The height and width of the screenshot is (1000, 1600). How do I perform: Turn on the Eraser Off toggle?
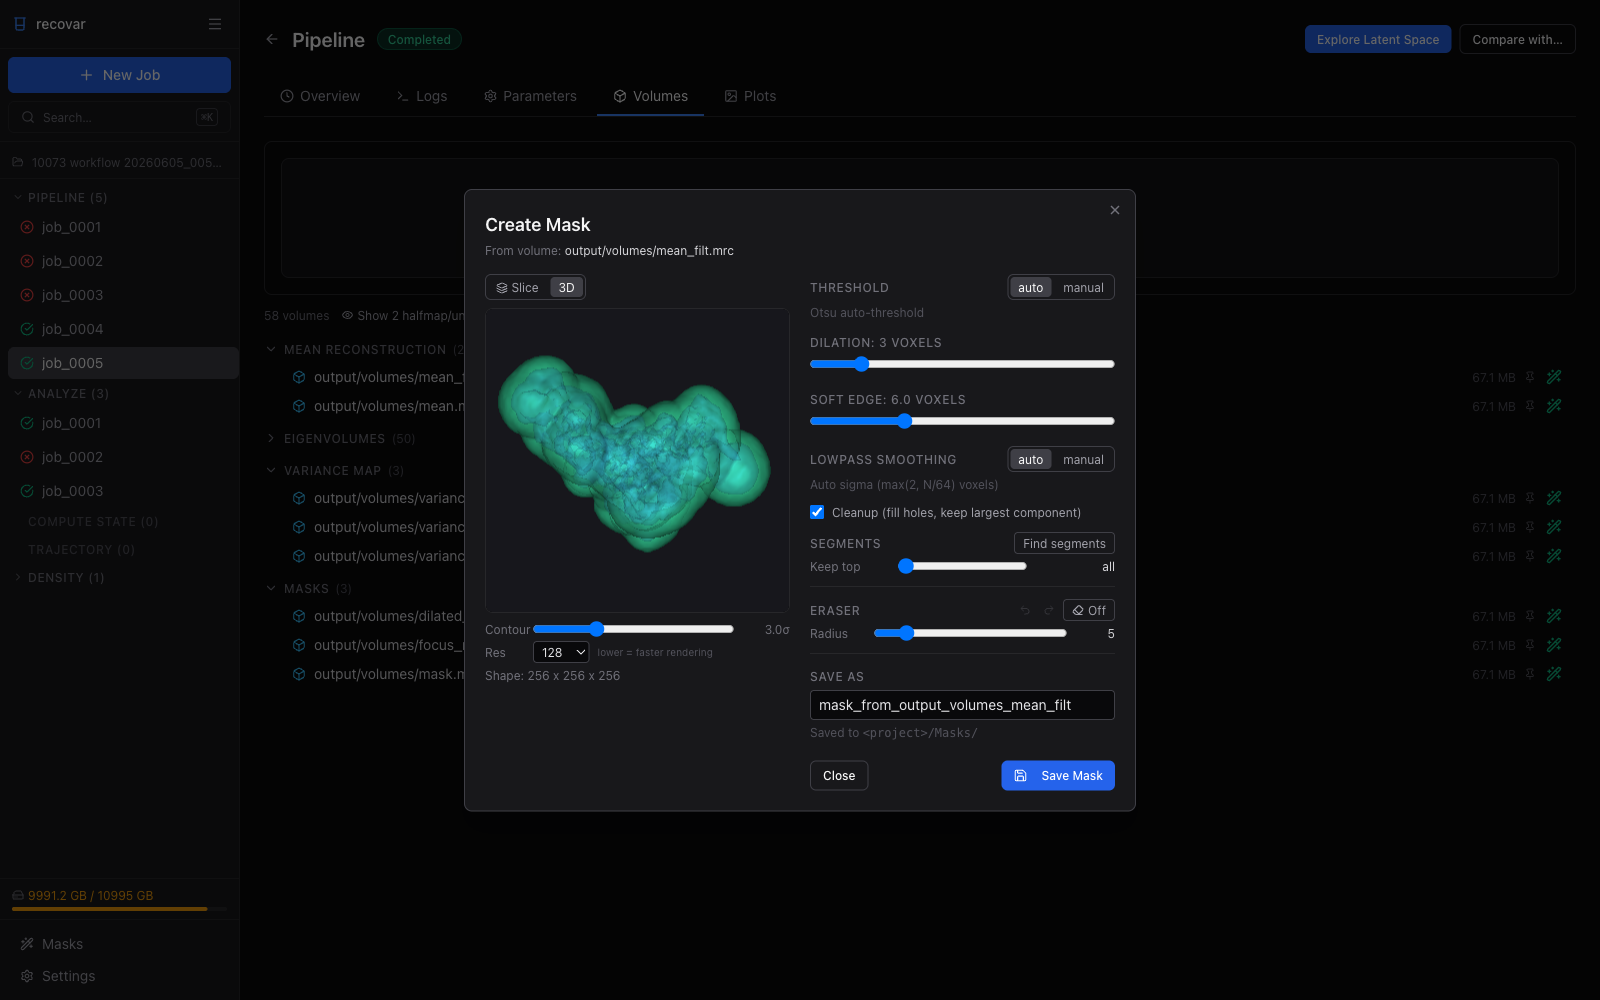1089,611
